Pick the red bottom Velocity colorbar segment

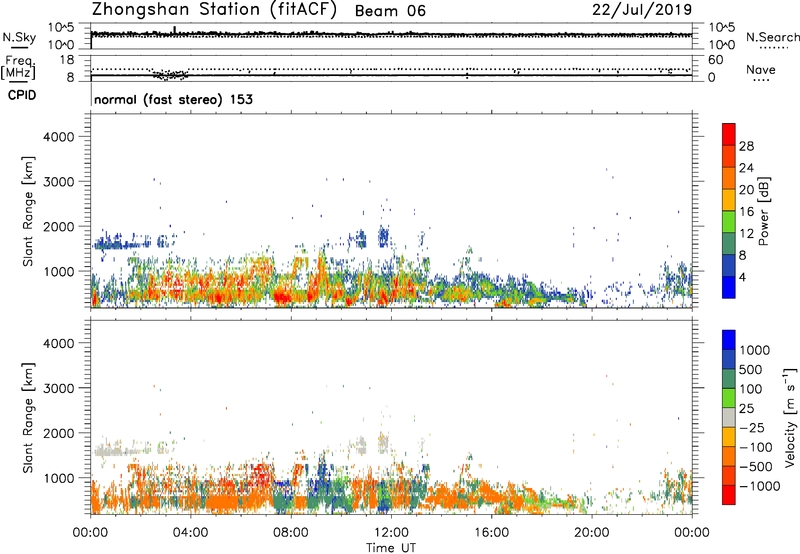click(729, 495)
